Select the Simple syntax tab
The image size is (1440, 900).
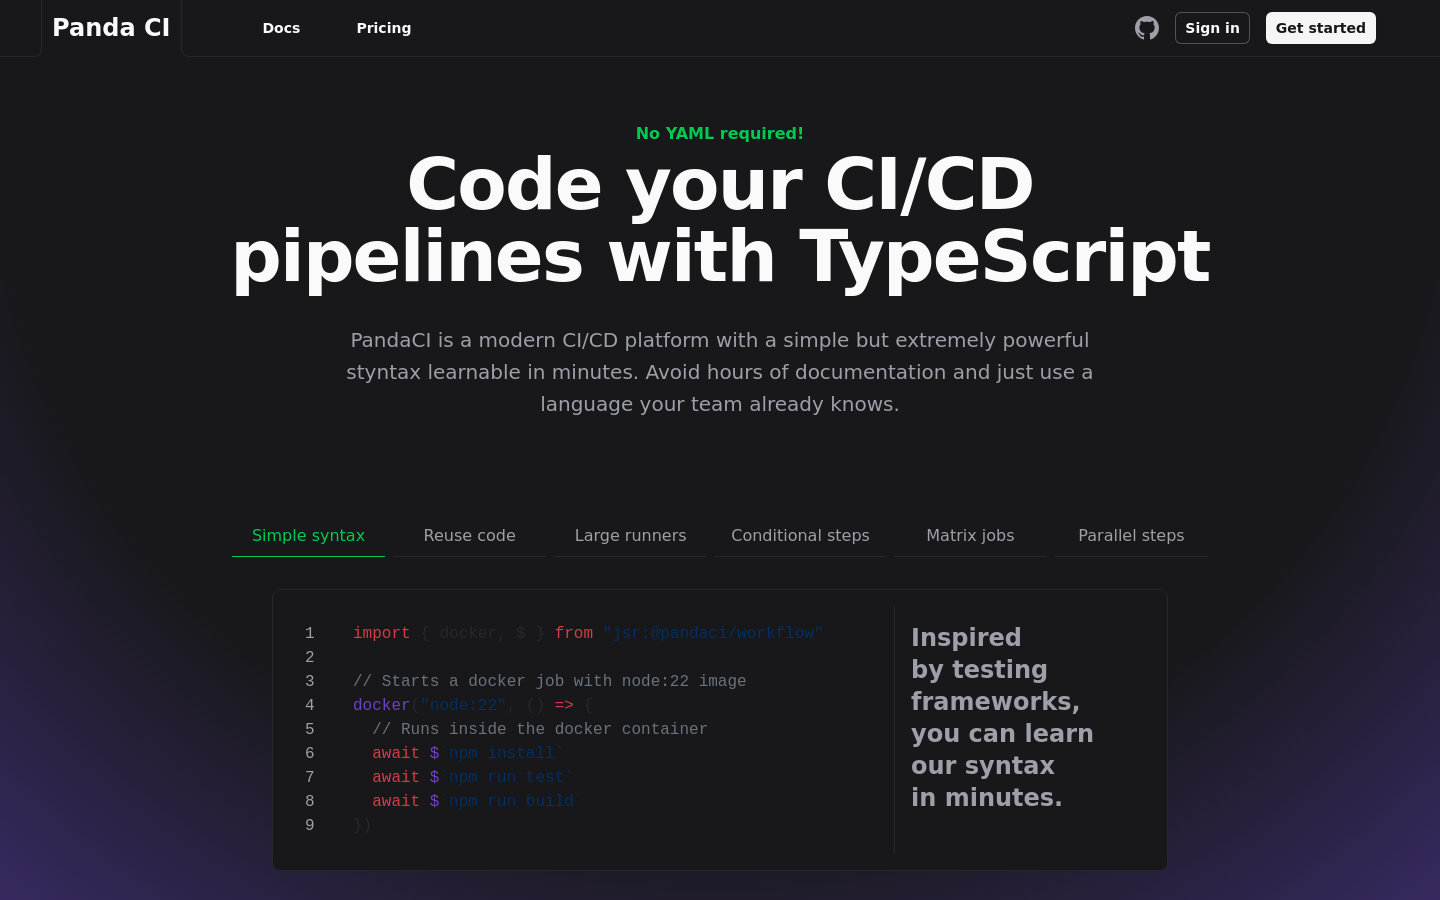click(x=308, y=536)
